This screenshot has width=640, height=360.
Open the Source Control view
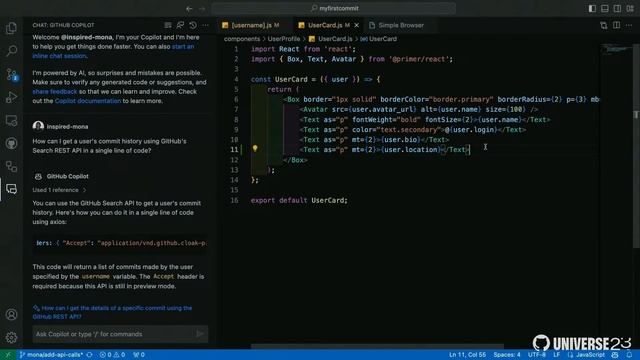click(x=11, y=74)
